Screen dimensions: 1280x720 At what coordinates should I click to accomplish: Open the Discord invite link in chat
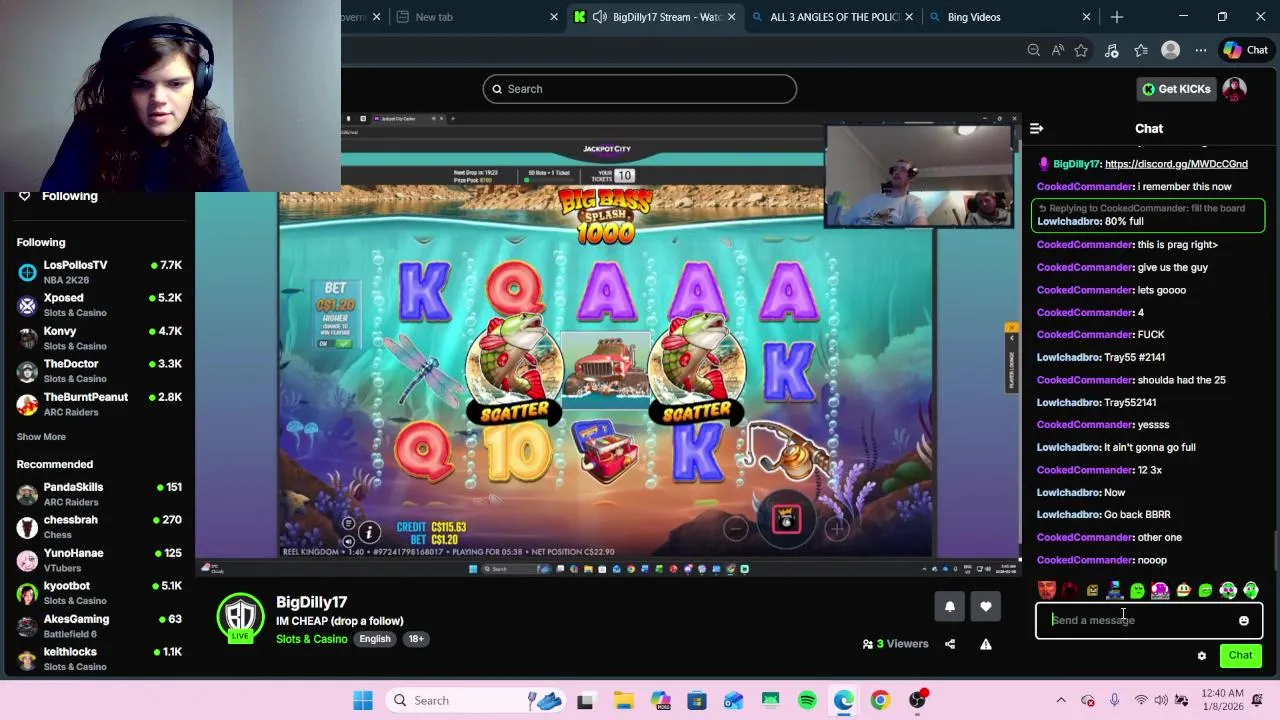coord(1176,164)
